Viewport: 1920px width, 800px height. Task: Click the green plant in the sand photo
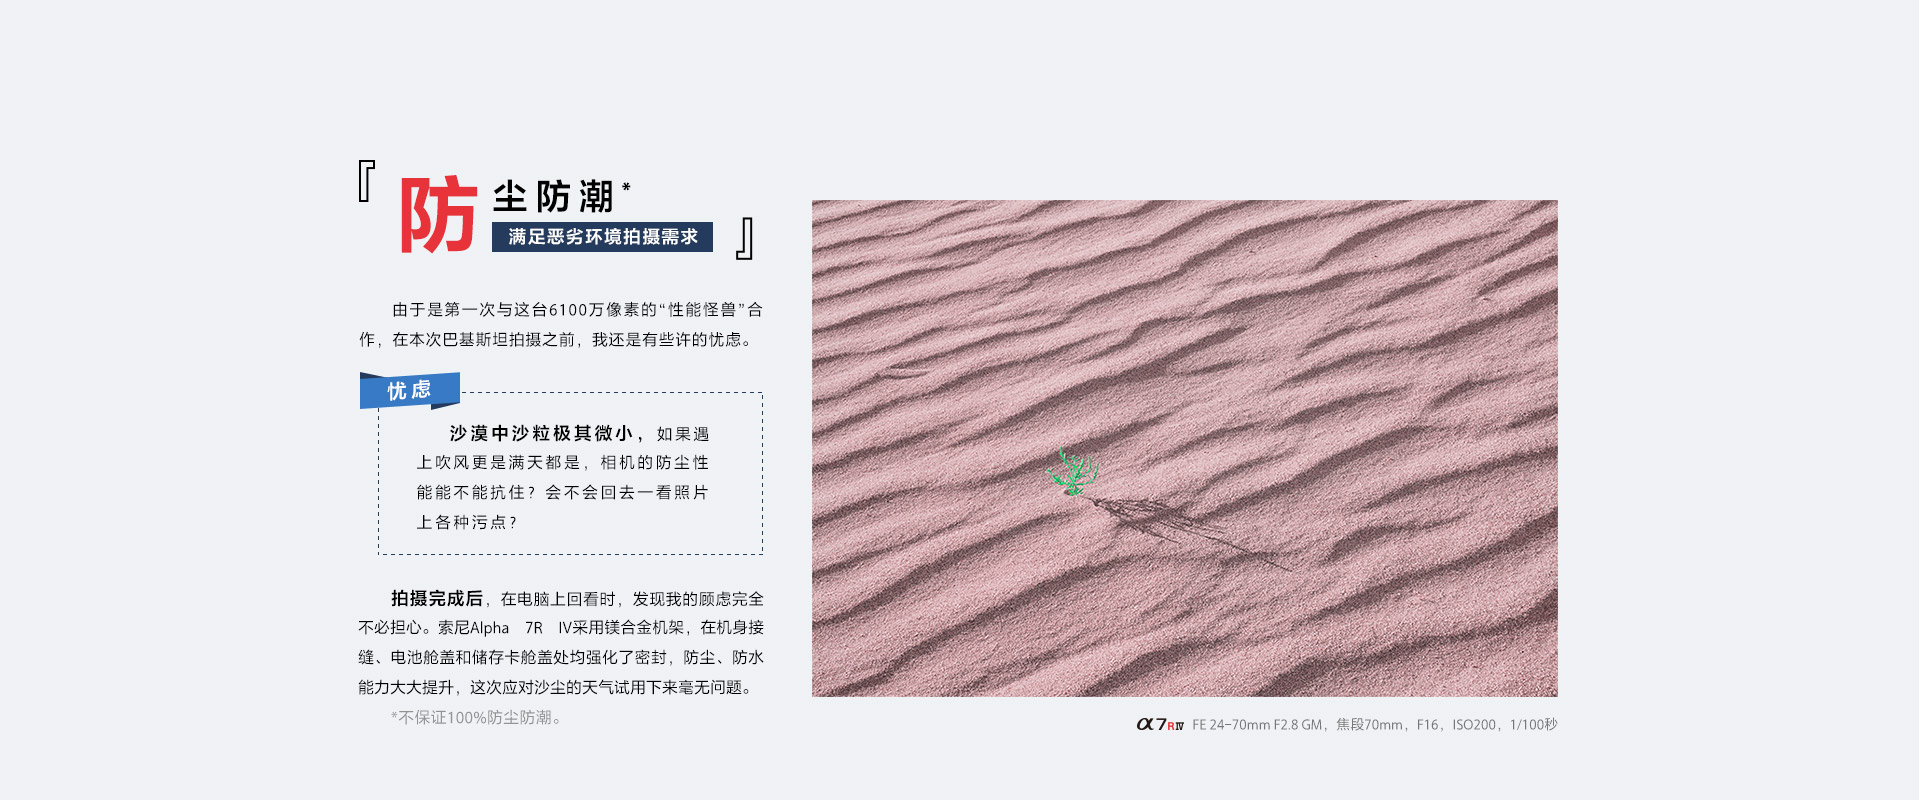1074,473
